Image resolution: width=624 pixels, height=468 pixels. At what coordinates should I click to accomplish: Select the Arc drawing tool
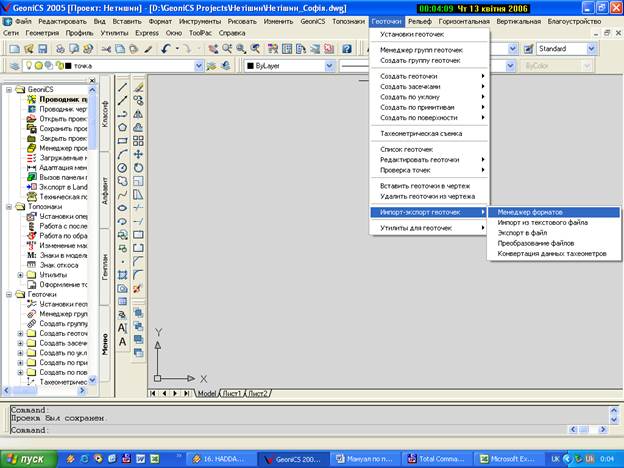[x=123, y=154]
